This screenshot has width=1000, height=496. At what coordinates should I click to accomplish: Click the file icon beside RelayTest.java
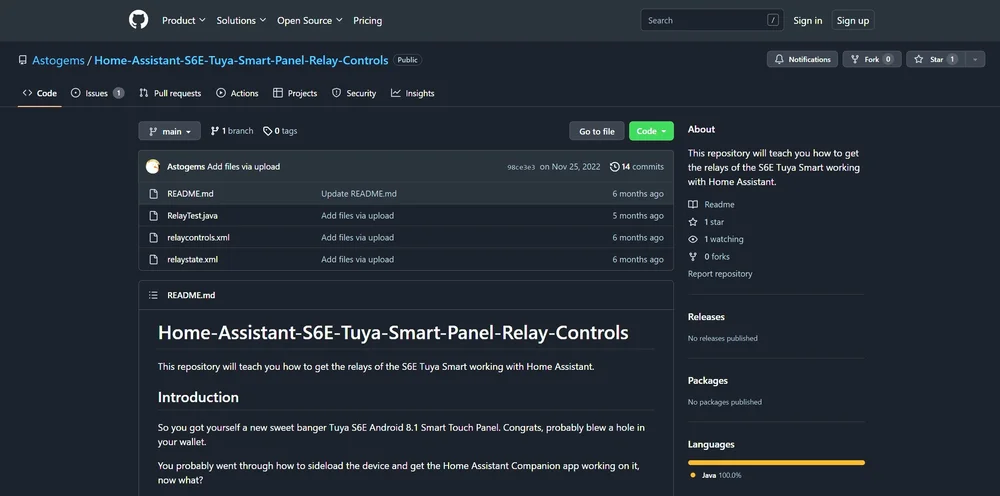(x=153, y=215)
